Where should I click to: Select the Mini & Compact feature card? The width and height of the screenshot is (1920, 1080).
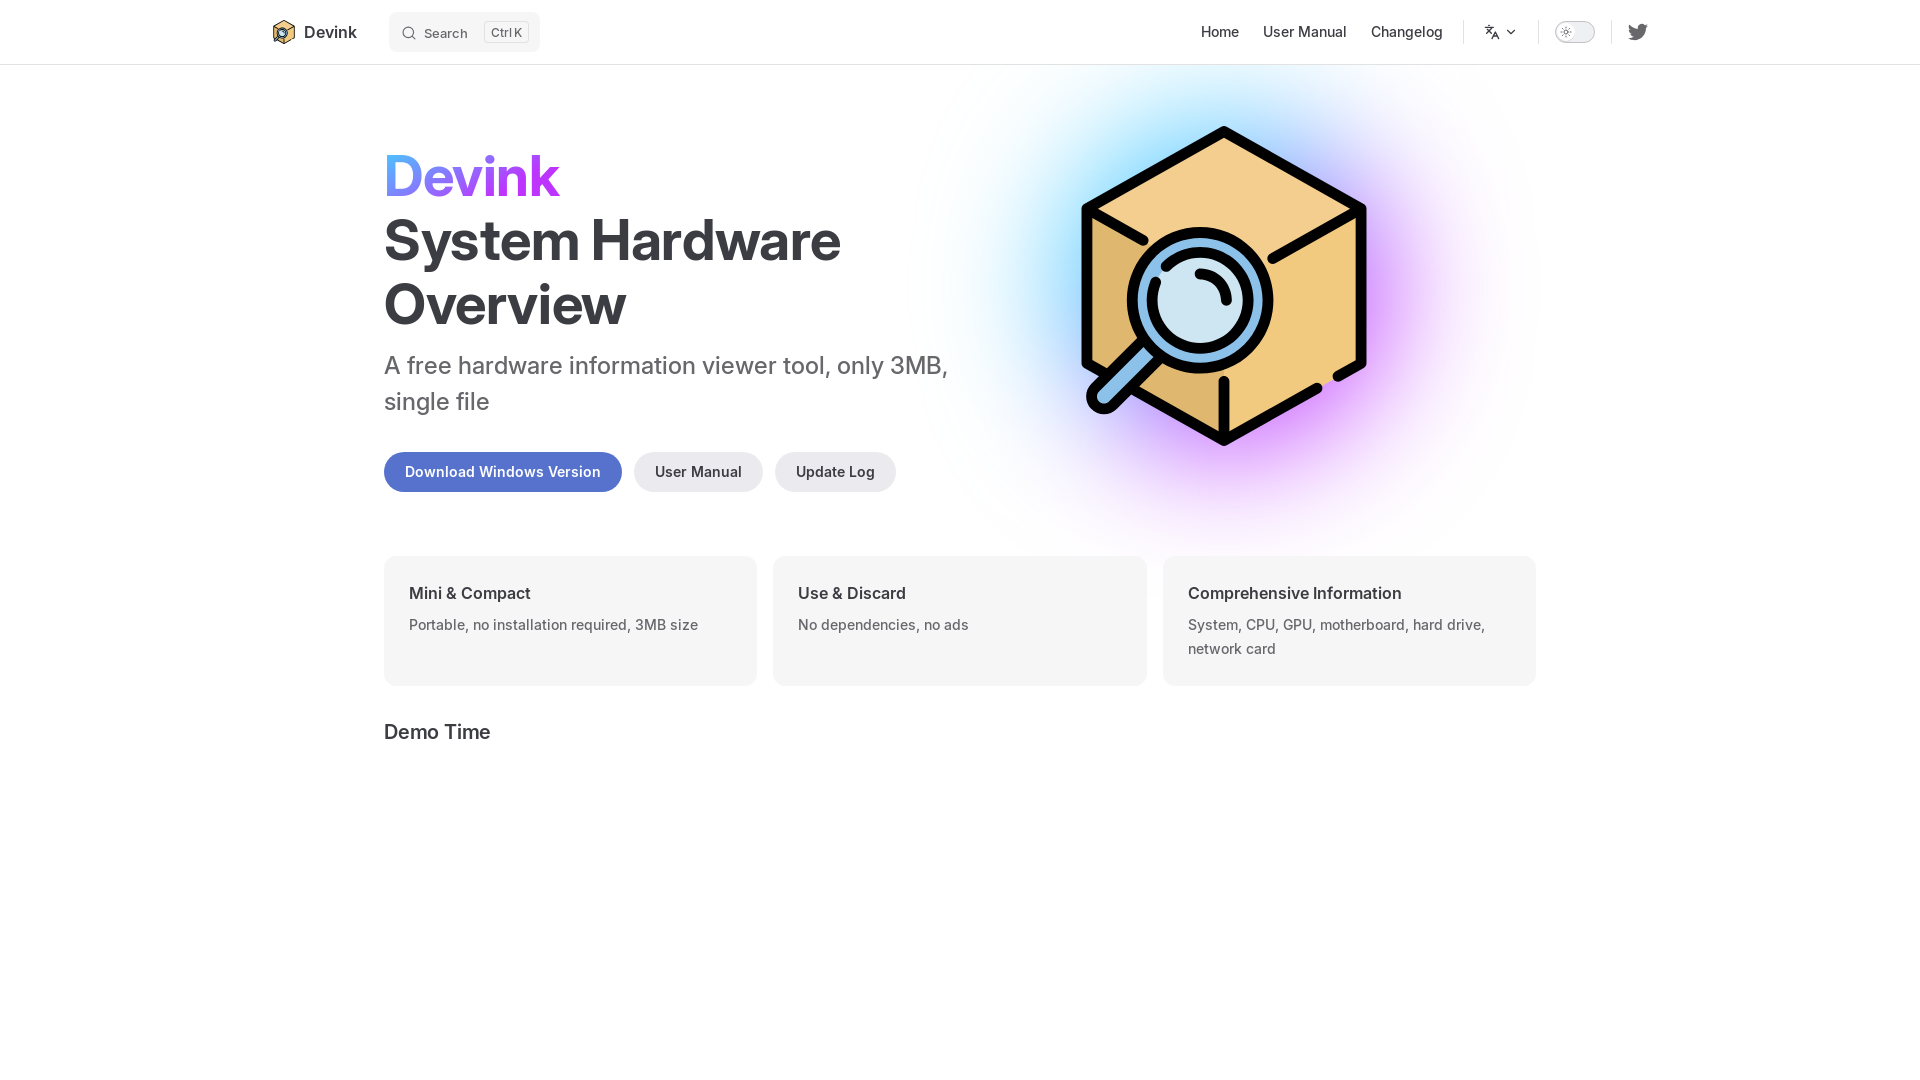(570, 621)
